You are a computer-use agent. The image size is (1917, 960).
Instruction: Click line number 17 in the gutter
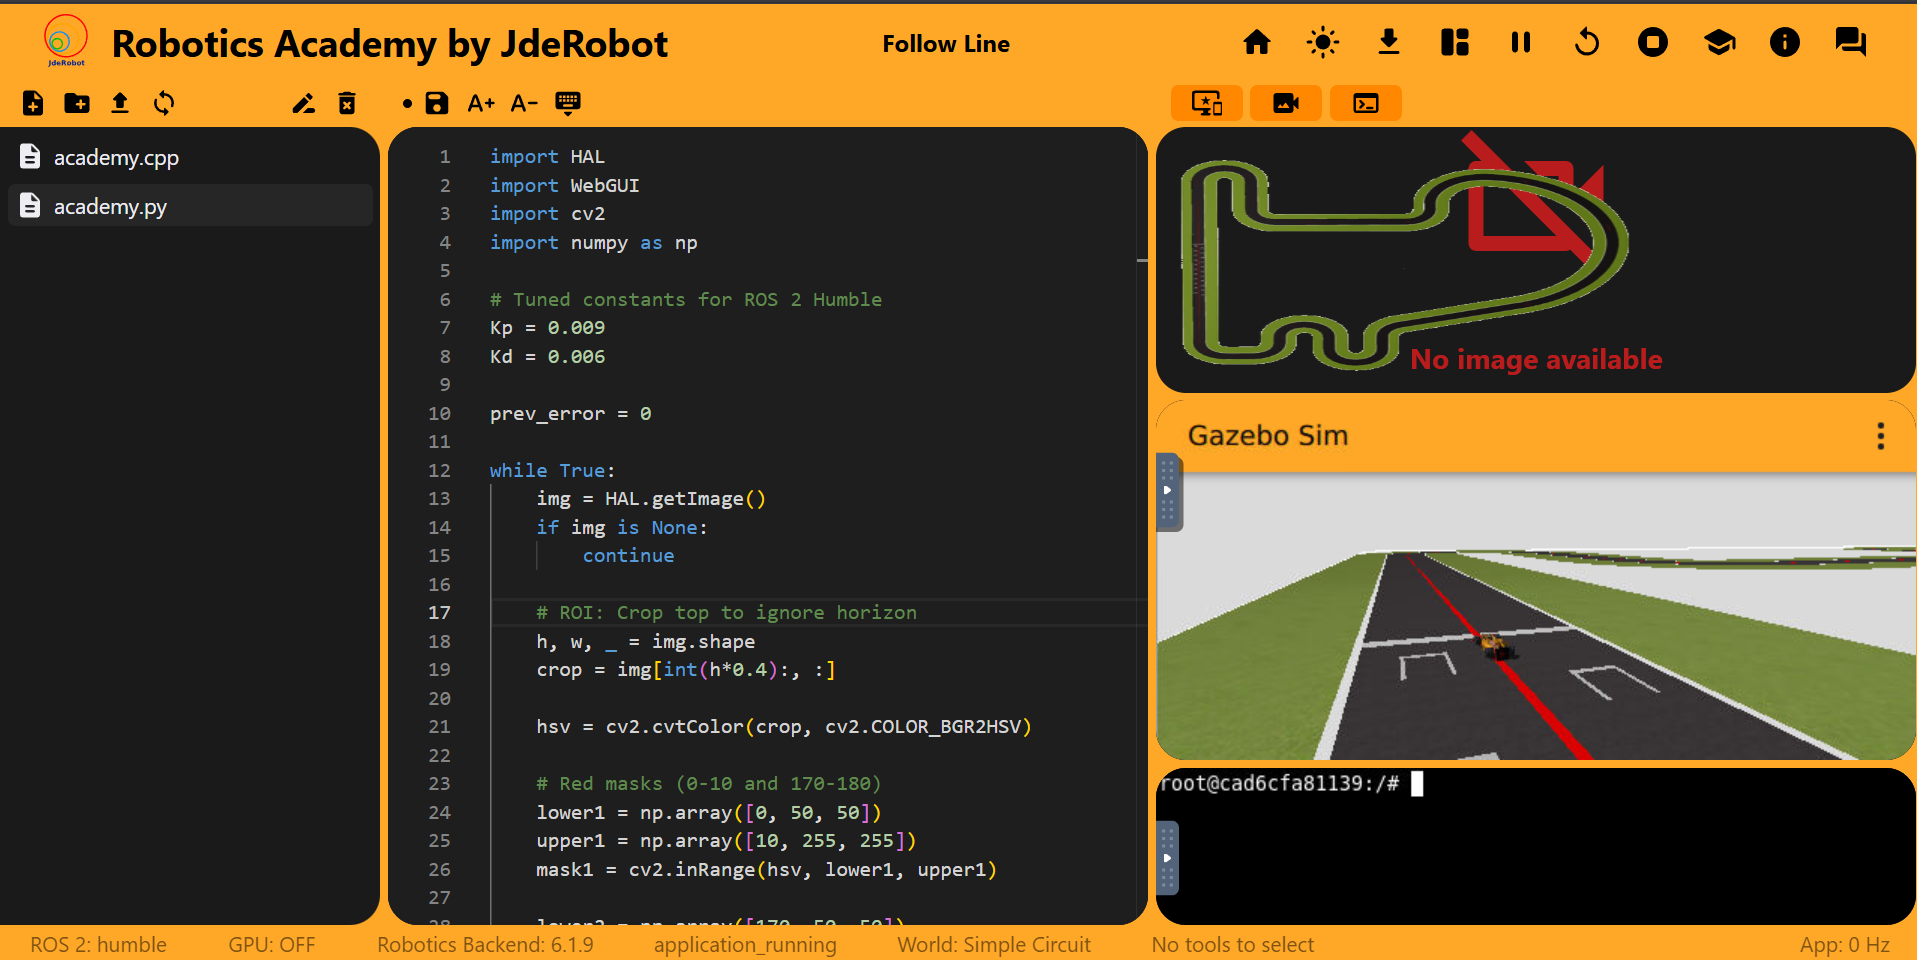439,613
